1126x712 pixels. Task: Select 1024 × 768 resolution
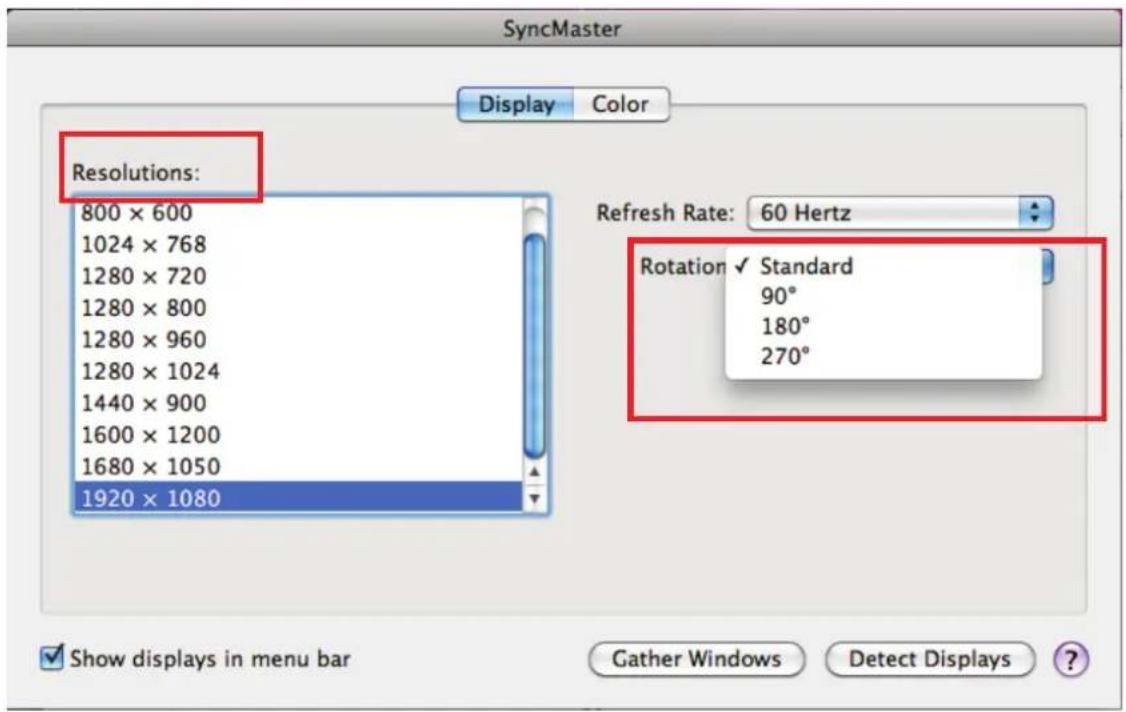click(x=299, y=244)
